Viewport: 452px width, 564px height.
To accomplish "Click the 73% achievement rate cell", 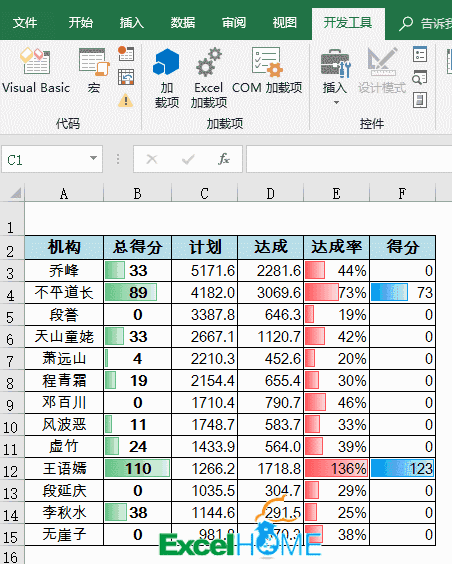I will [337, 292].
